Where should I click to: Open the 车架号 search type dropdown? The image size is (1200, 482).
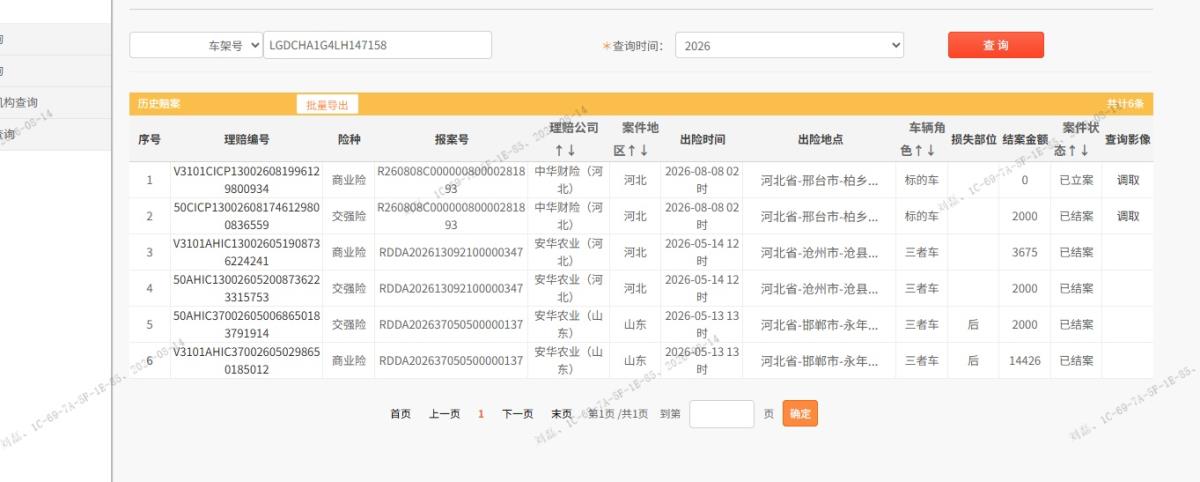pos(196,45)
